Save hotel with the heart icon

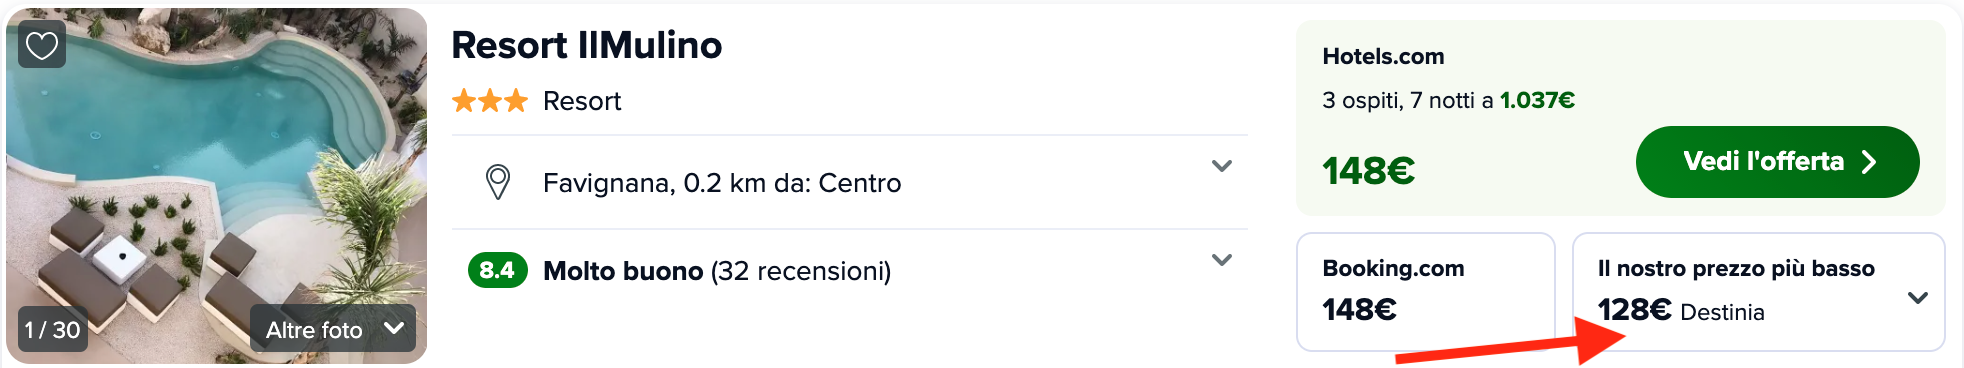point(42,45)
